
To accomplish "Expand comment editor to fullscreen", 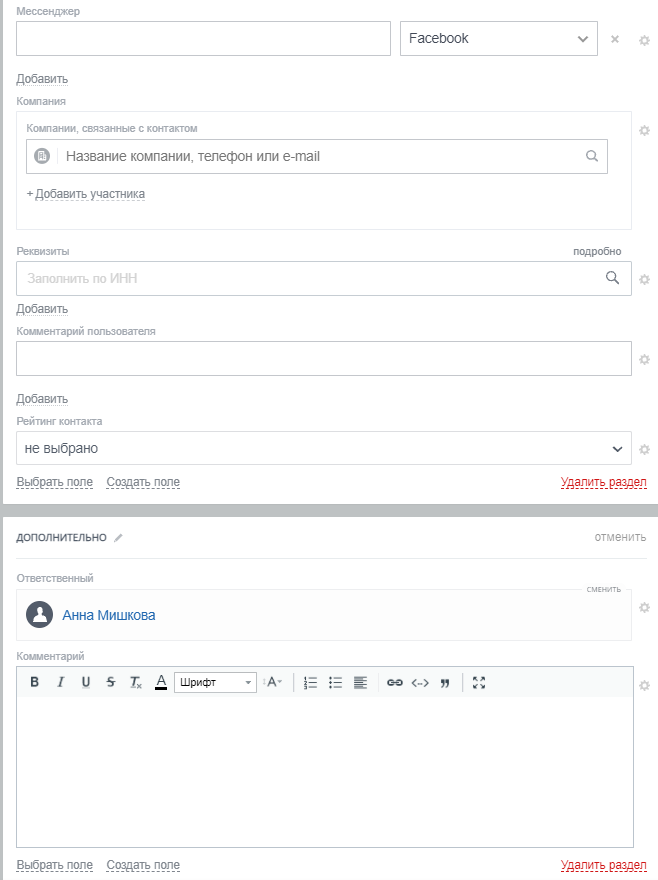I will click(479, 682).
